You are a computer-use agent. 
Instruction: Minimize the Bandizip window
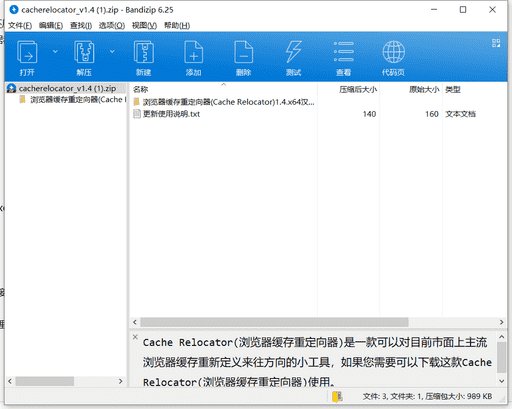434,10
